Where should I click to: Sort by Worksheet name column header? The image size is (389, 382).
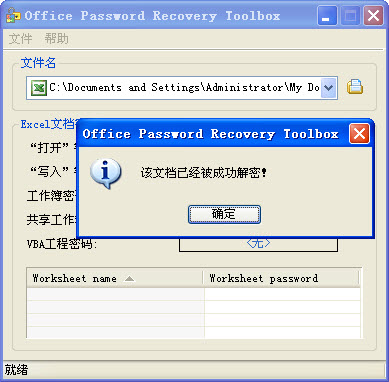115,278
